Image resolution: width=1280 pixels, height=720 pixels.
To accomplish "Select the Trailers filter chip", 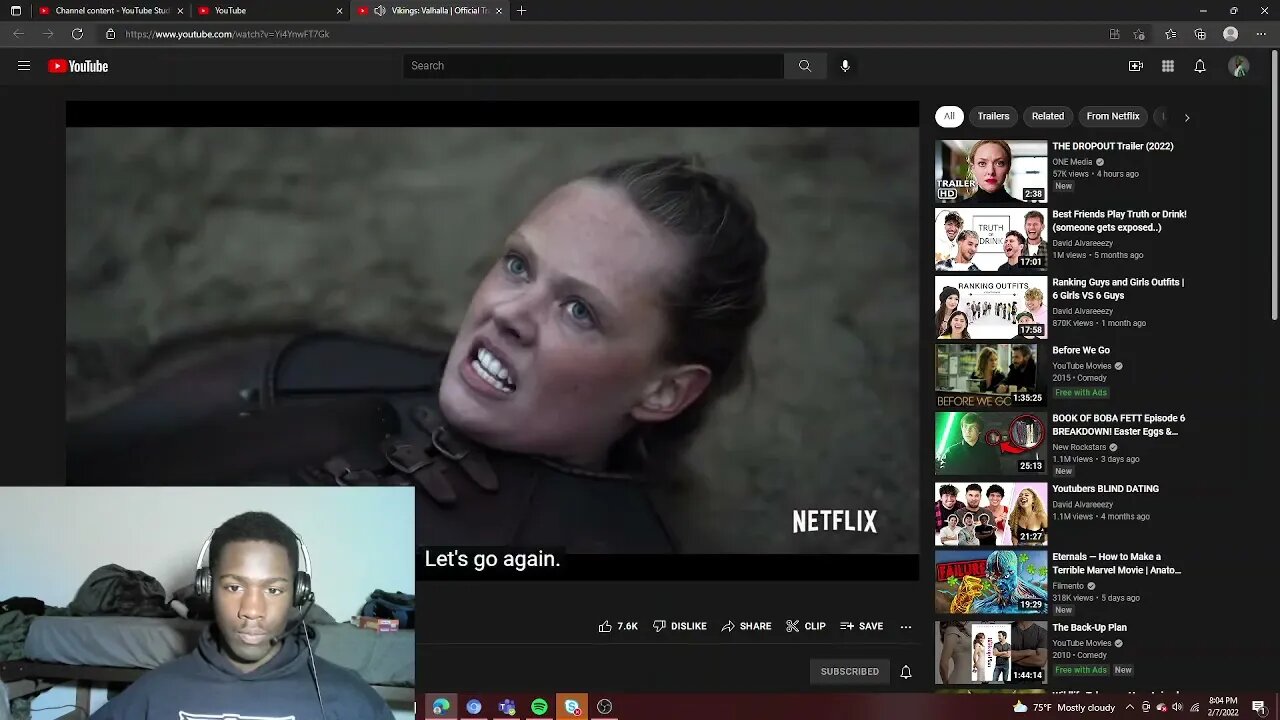I will coord(993,116).
